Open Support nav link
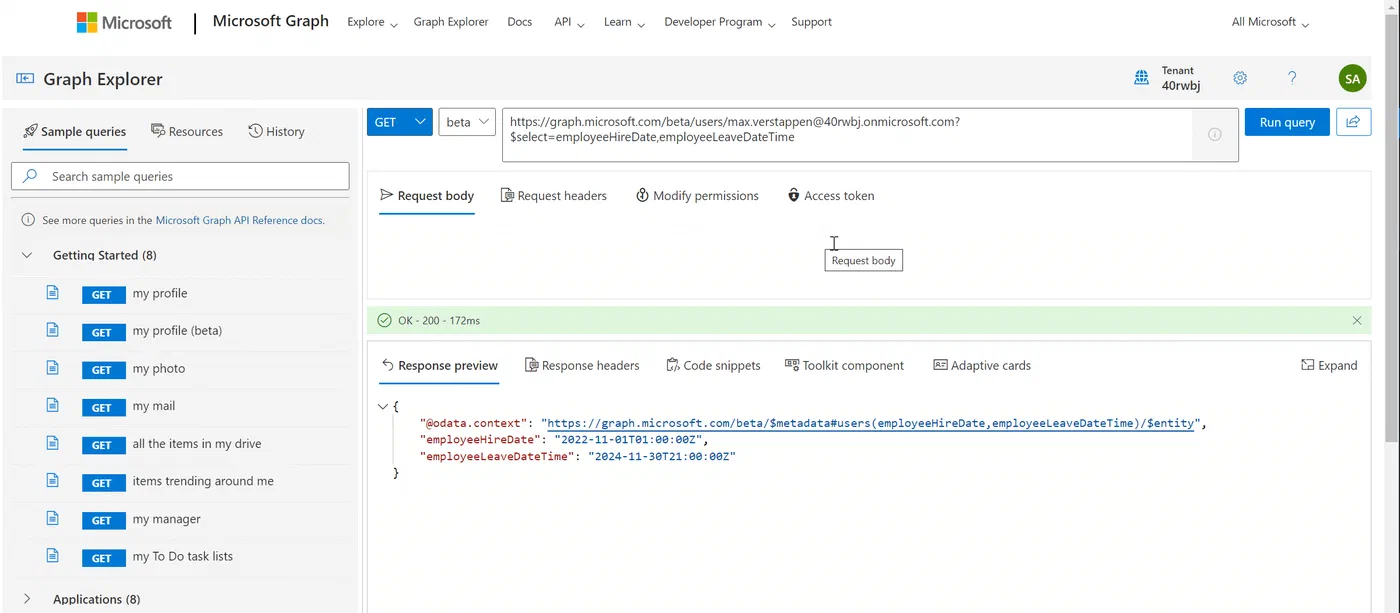The height and width of the screenshot is (613, 1400). click(811, 22)
